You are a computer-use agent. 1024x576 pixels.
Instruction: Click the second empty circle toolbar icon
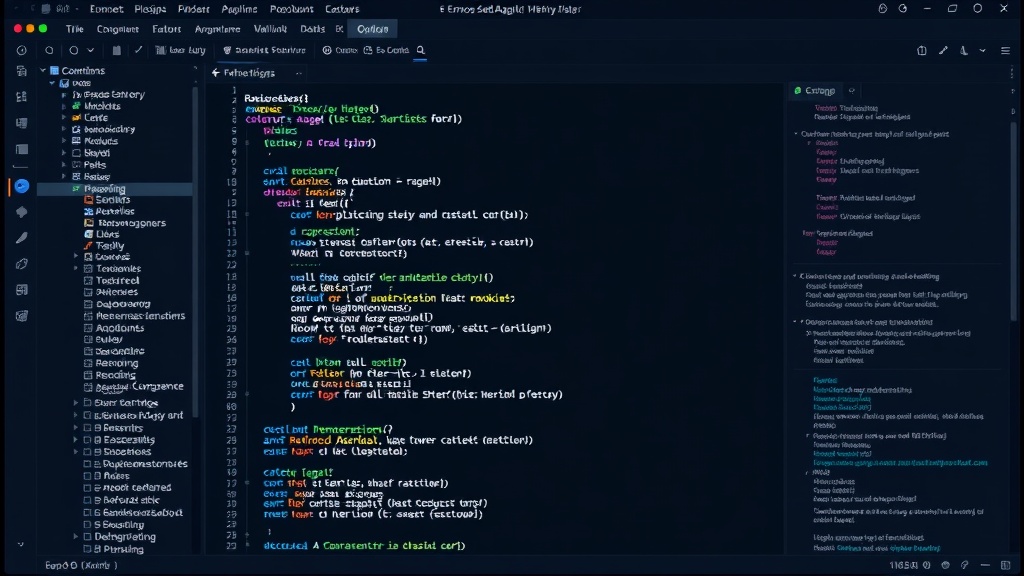(x=74, y=50)
